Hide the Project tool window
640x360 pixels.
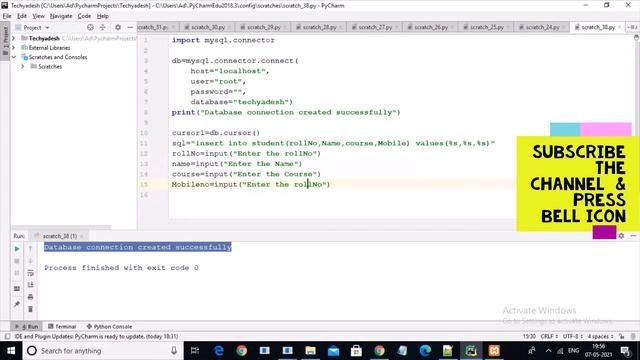130,27
